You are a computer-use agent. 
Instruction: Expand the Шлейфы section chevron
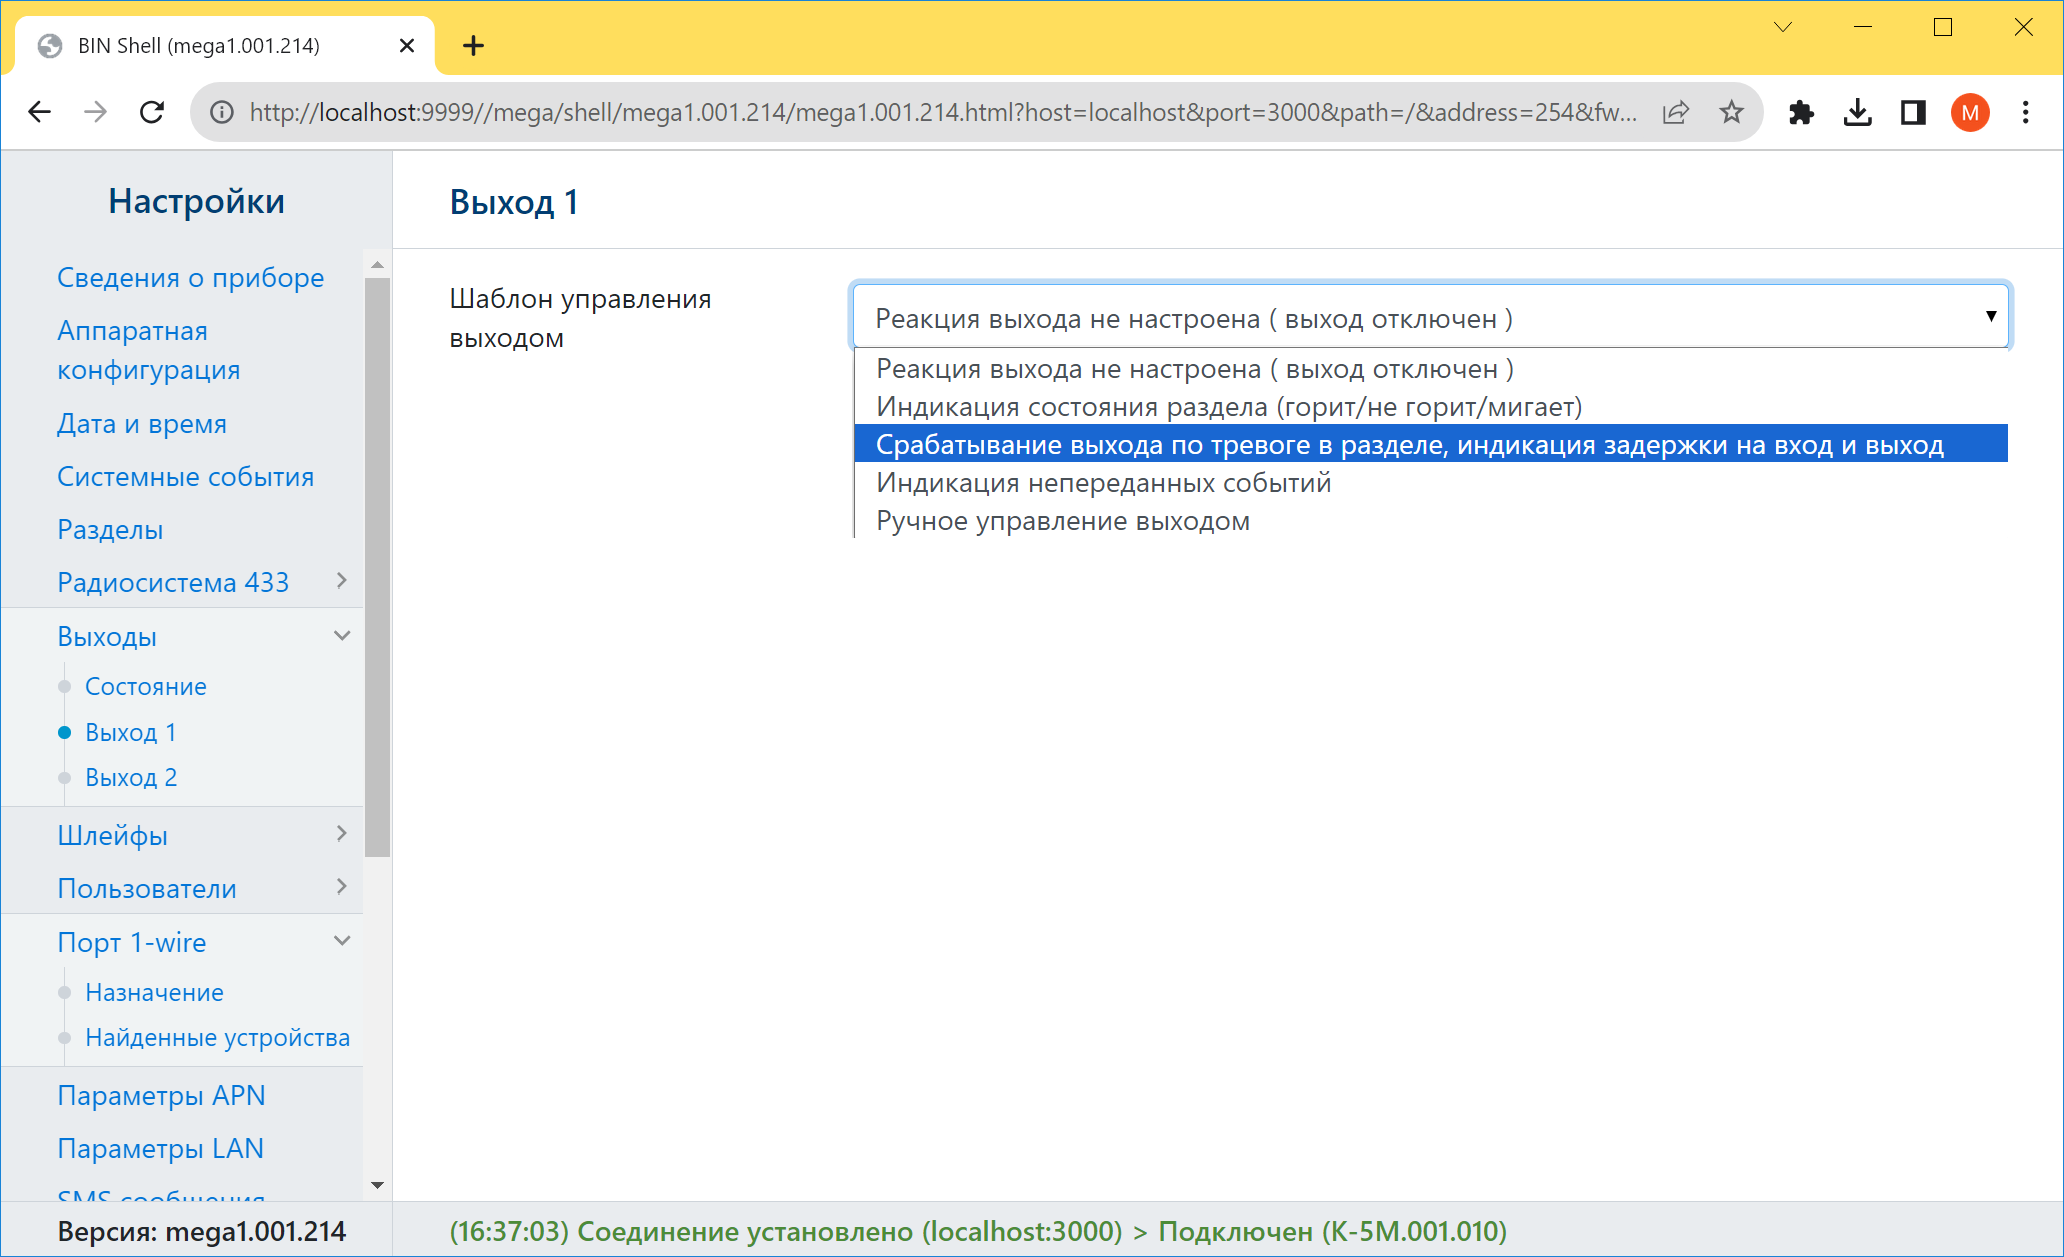(x=341, y=834)
